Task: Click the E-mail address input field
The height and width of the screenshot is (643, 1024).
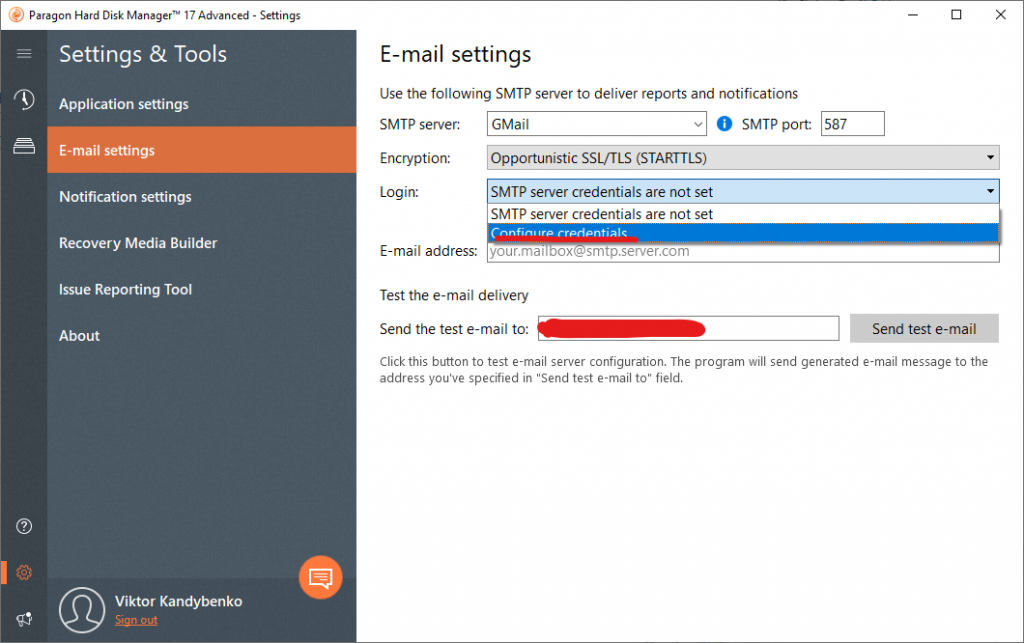Action: click(742, 251)
